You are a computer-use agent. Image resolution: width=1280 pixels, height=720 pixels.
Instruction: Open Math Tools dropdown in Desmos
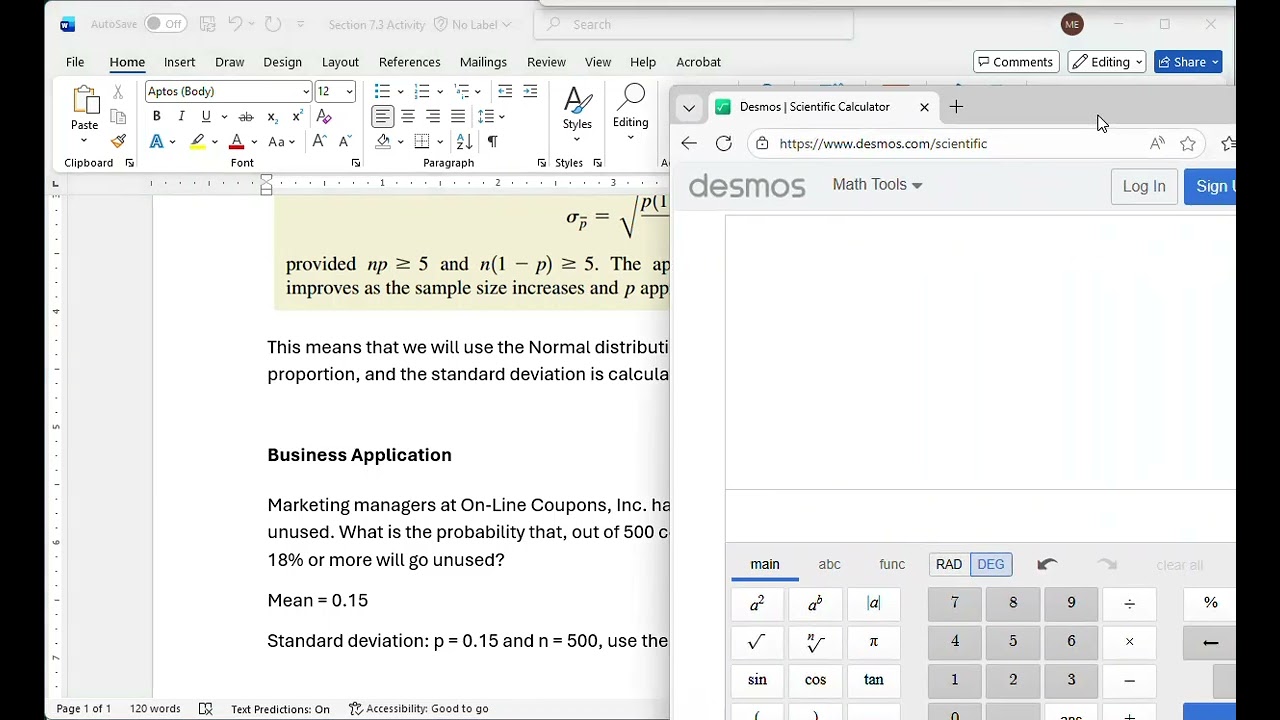pos(877,185)
